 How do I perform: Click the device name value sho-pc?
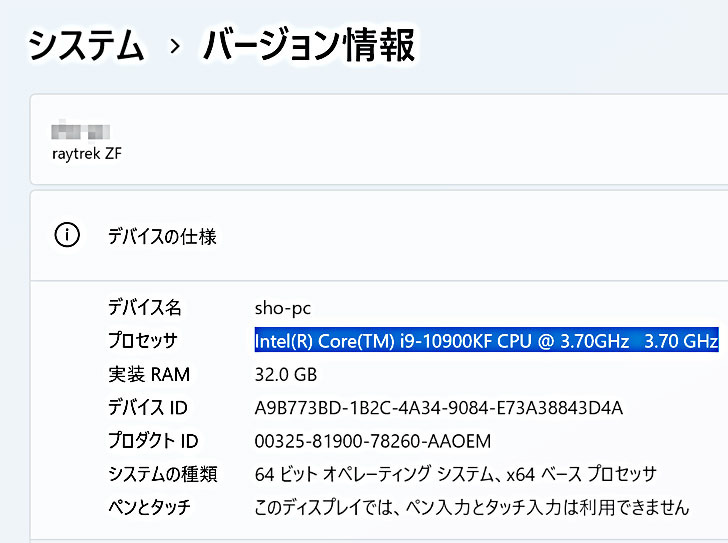tap(283, 307)
